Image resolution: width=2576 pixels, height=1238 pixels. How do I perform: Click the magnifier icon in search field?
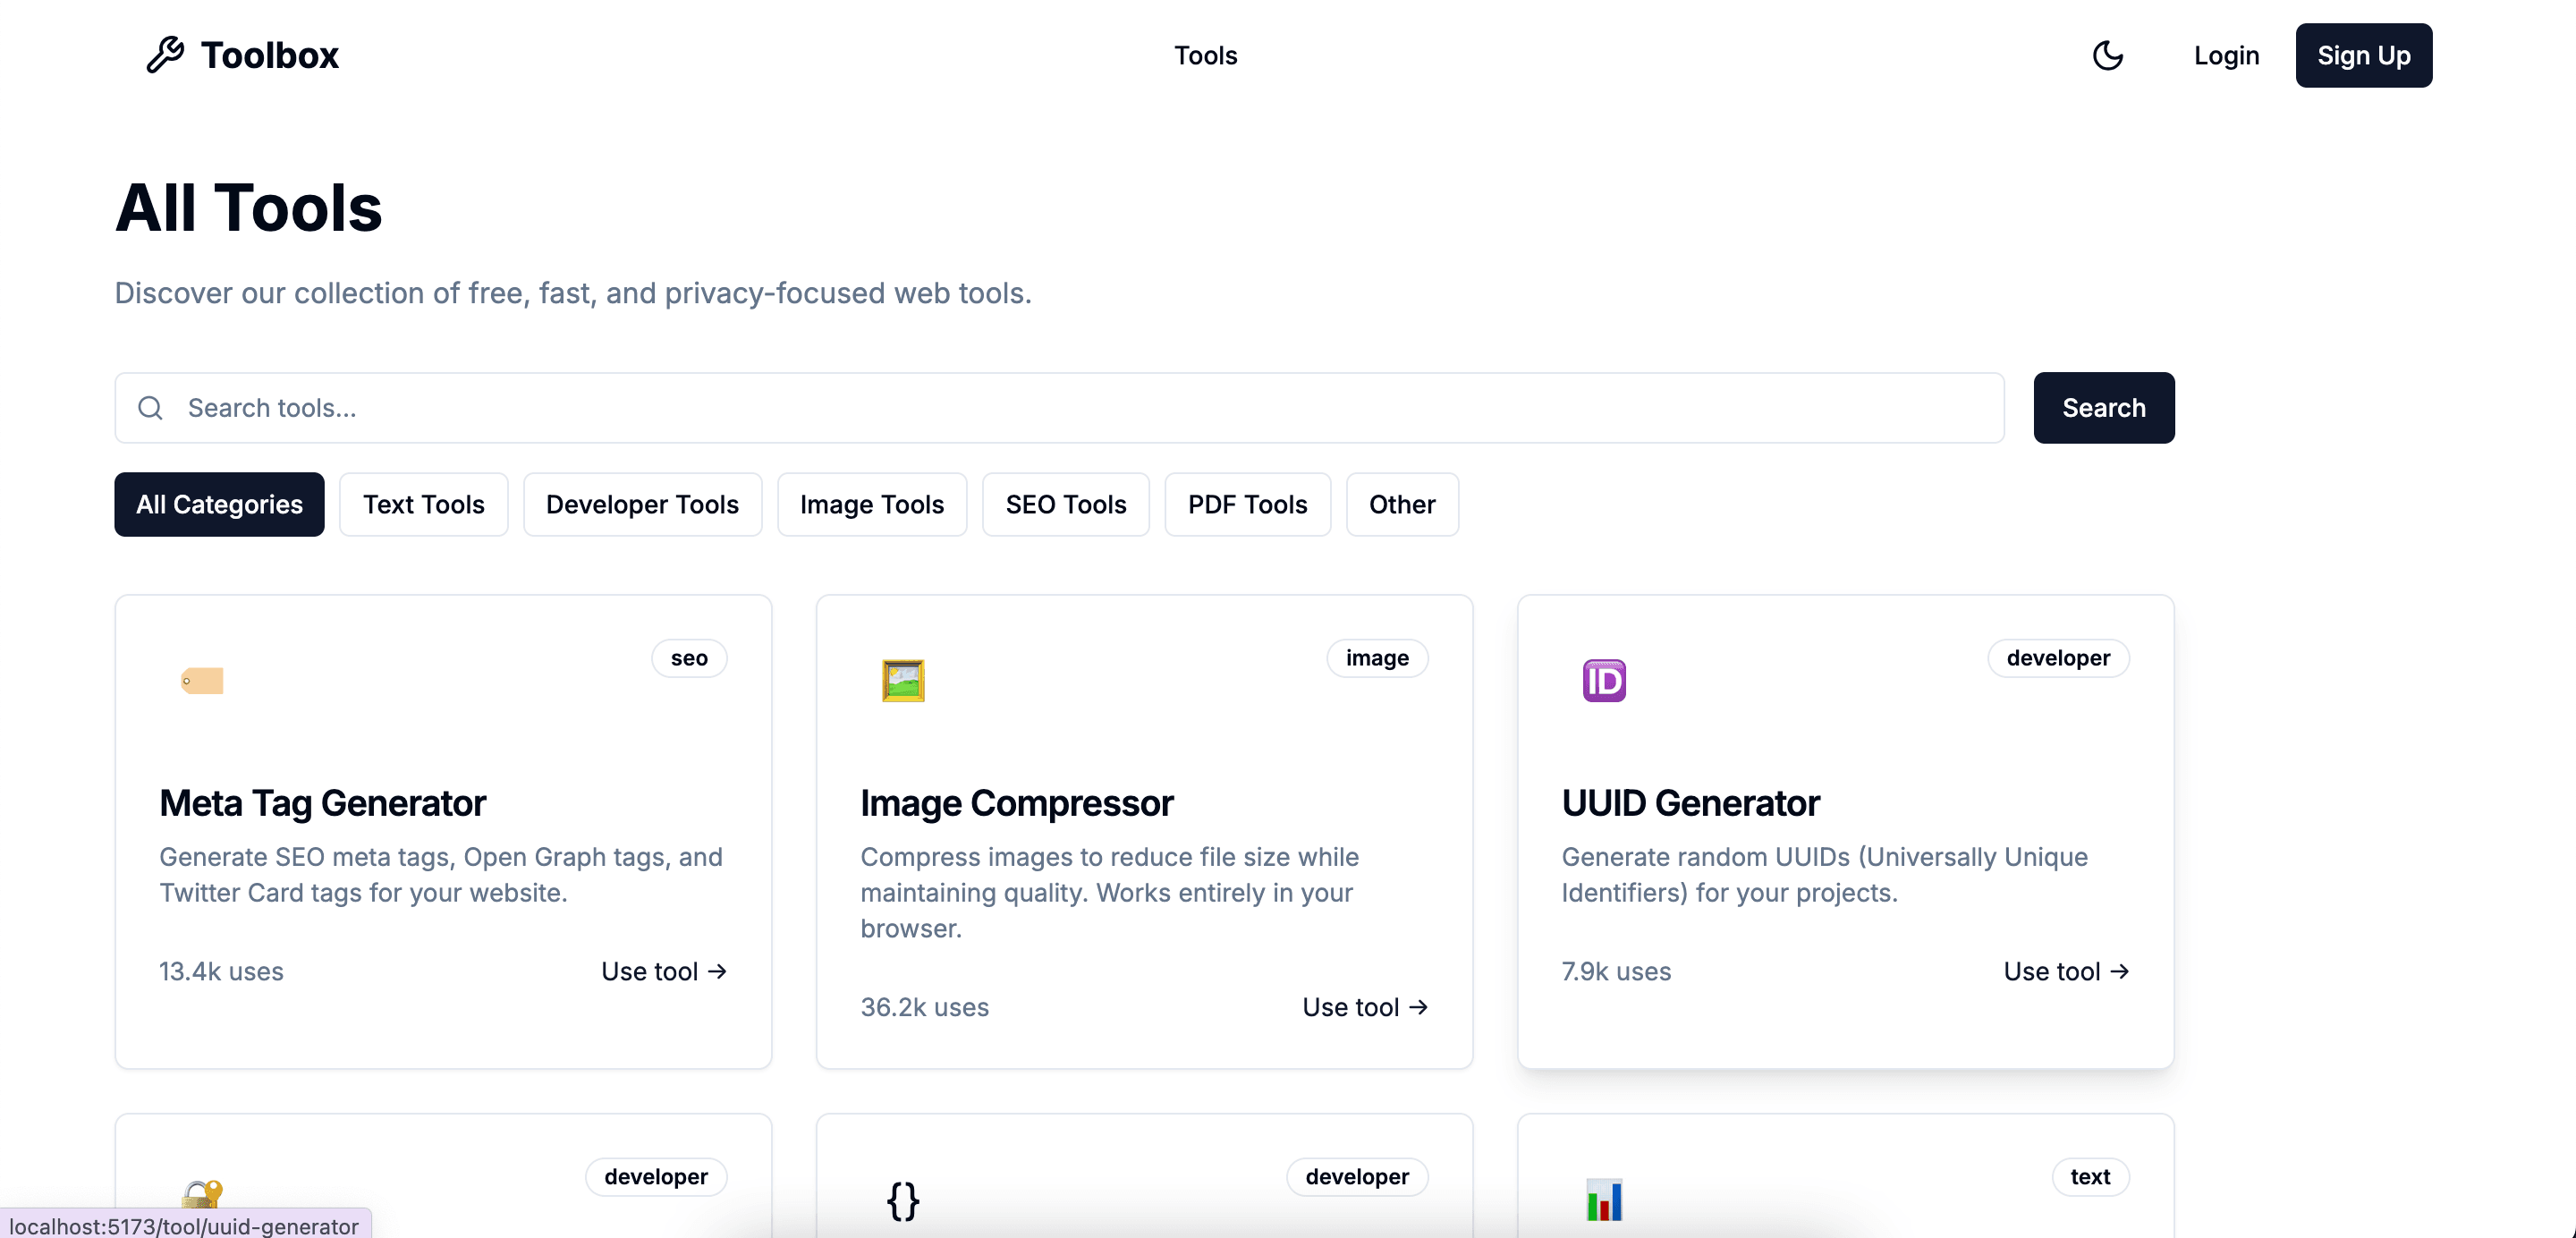coord(151,408)
